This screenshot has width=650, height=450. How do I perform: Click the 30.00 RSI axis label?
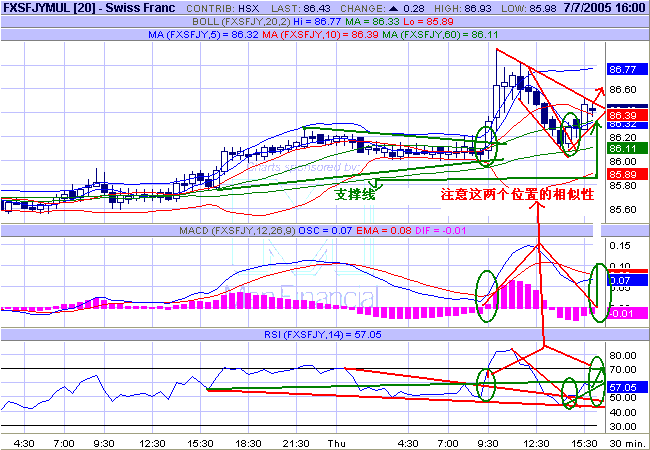pos(623,426)
